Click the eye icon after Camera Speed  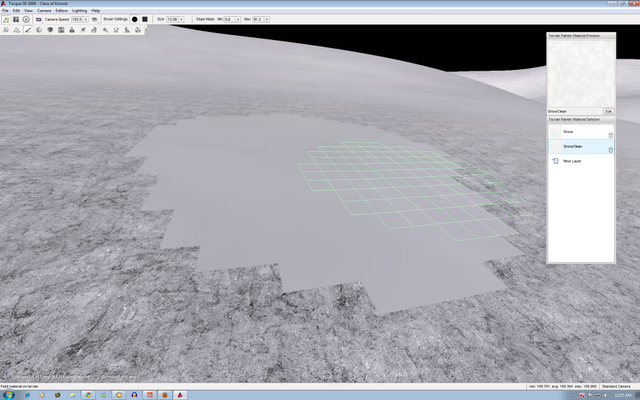pos(94,19)
